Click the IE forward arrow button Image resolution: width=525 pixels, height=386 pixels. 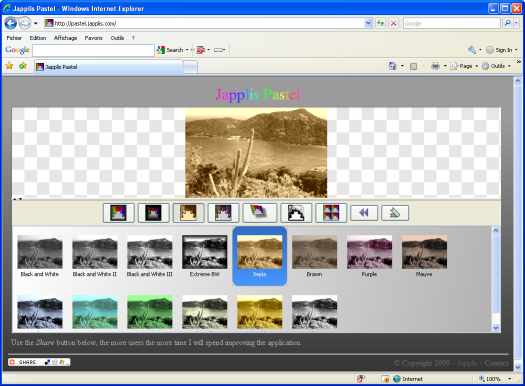(x=24, y=23)
